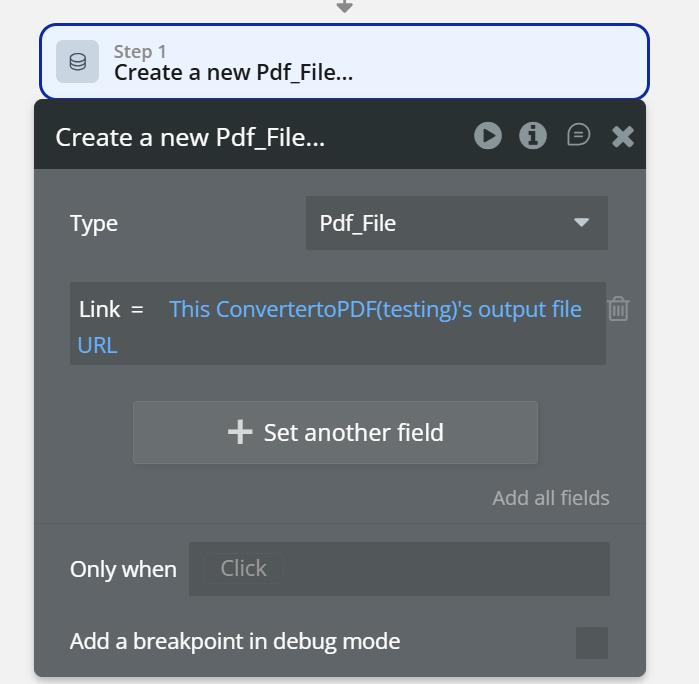Click the Link field name label
The height and width of the screenshot is (684, 699).
(99, 310)
